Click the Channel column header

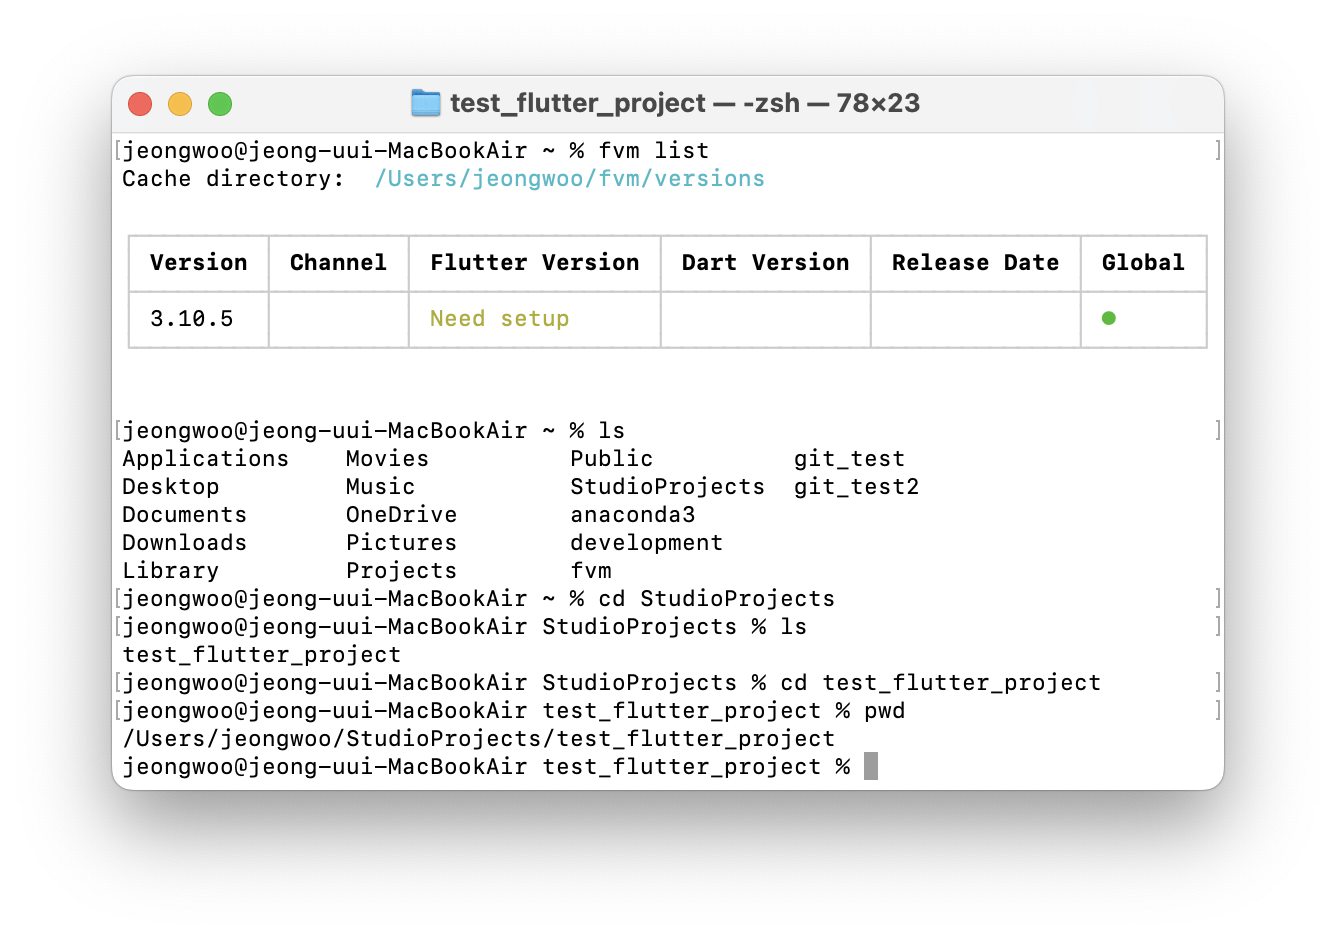[x=338, y=263]
